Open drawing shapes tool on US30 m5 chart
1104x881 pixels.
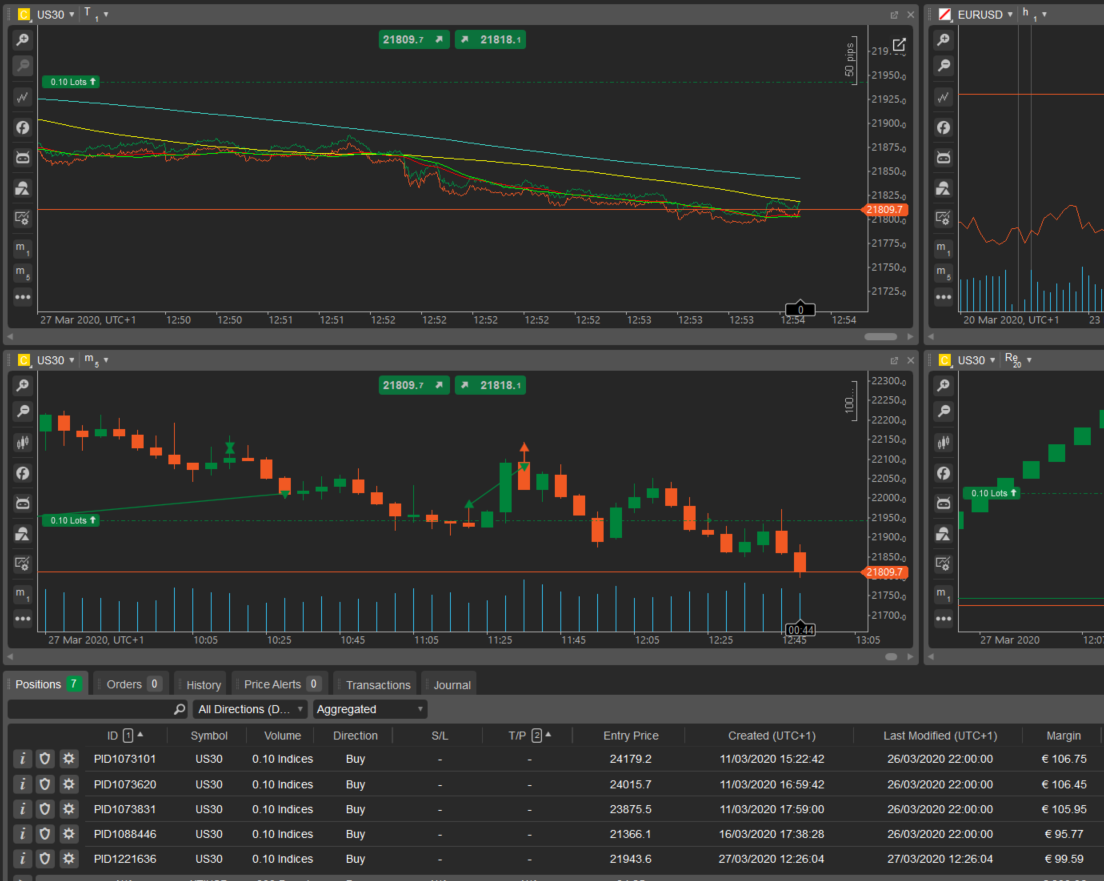(23, 534)
